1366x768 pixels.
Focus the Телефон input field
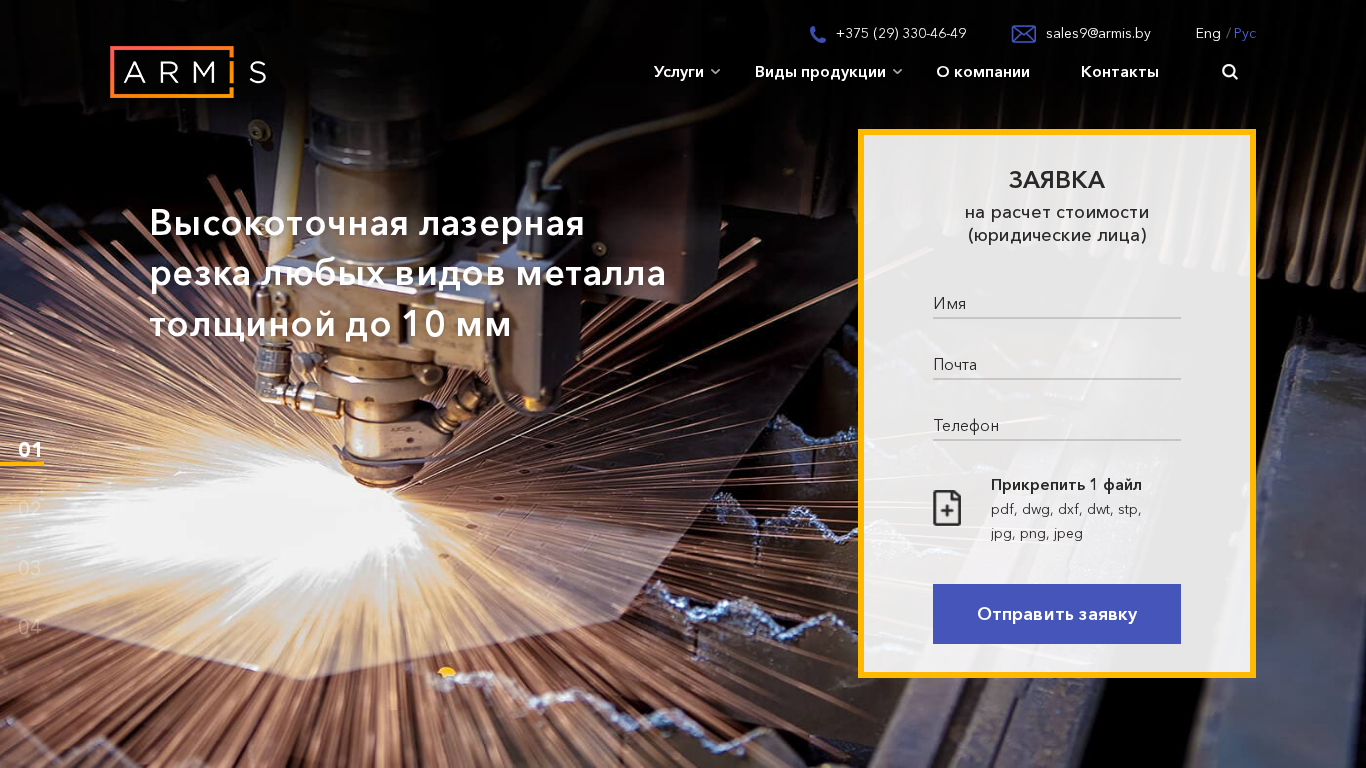(1056, 426)
